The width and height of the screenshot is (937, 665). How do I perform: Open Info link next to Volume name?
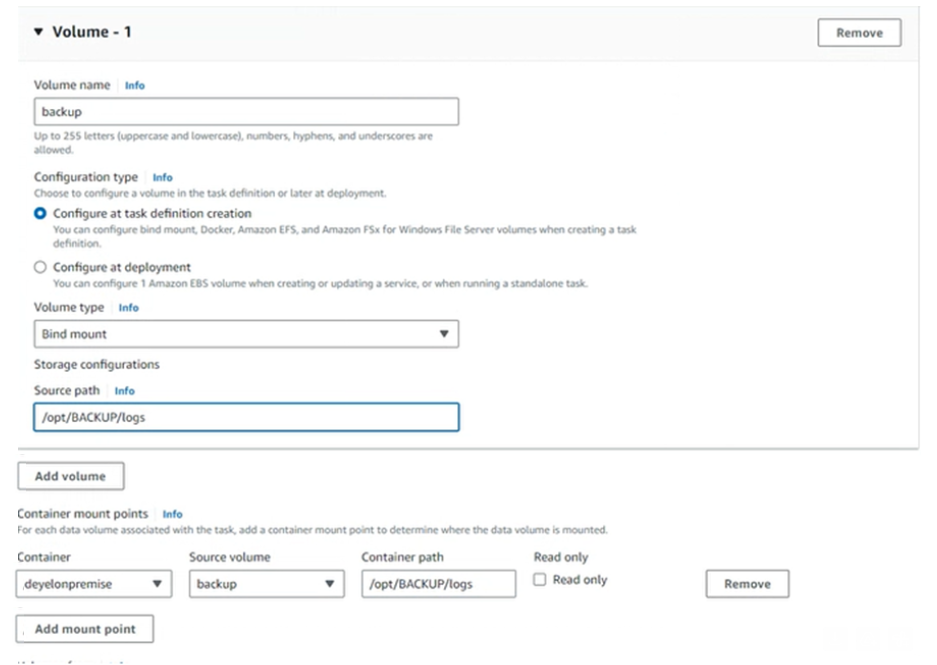click(x=134, y=86)
